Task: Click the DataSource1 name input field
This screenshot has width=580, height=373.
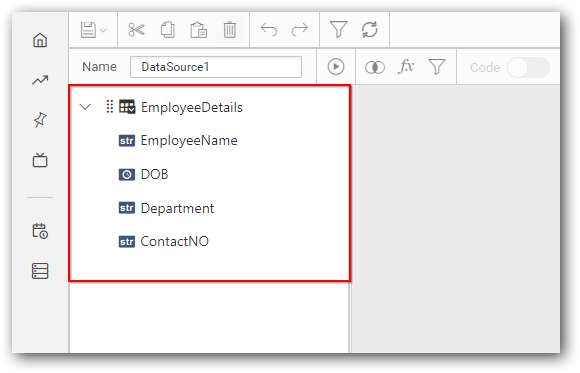Action: [216, 67]
